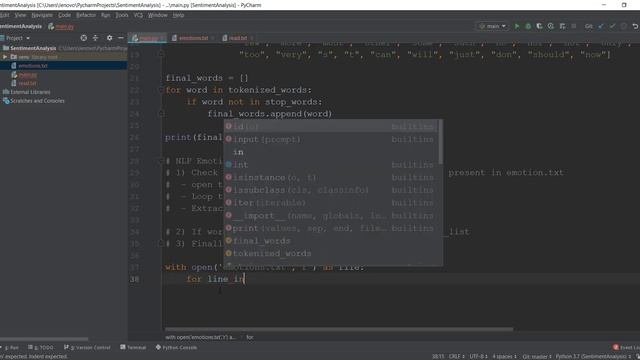This screenshot has height=360, width=640.
Task: Select Scratches and Consoles node
Action: [37, 101]
